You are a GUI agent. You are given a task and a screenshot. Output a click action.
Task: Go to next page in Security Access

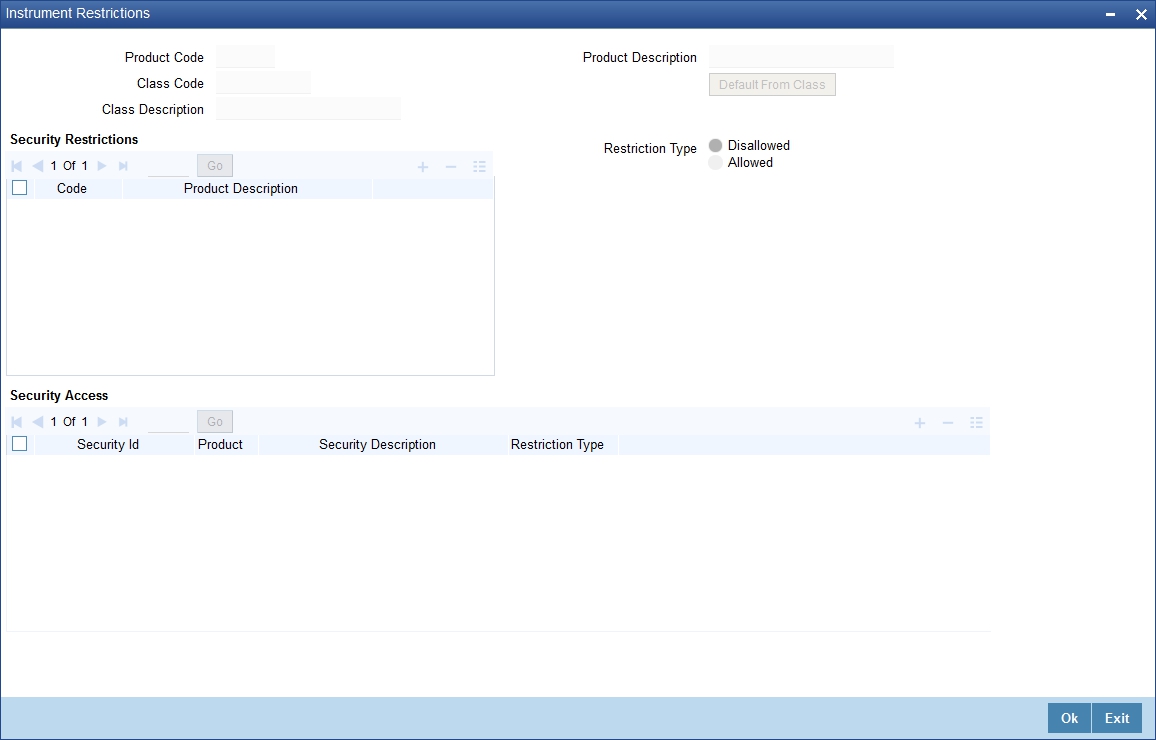102,422
